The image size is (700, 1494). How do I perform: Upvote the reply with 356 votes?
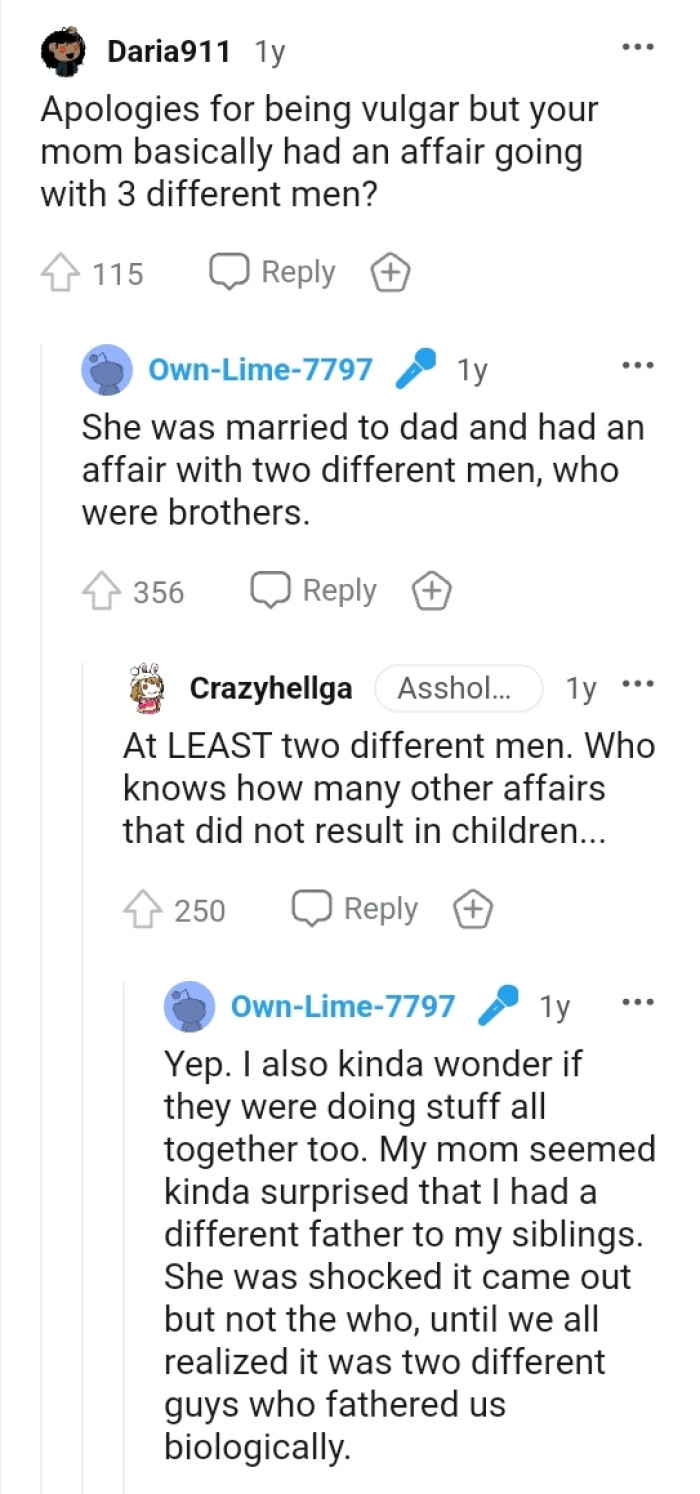pos(104,590)
